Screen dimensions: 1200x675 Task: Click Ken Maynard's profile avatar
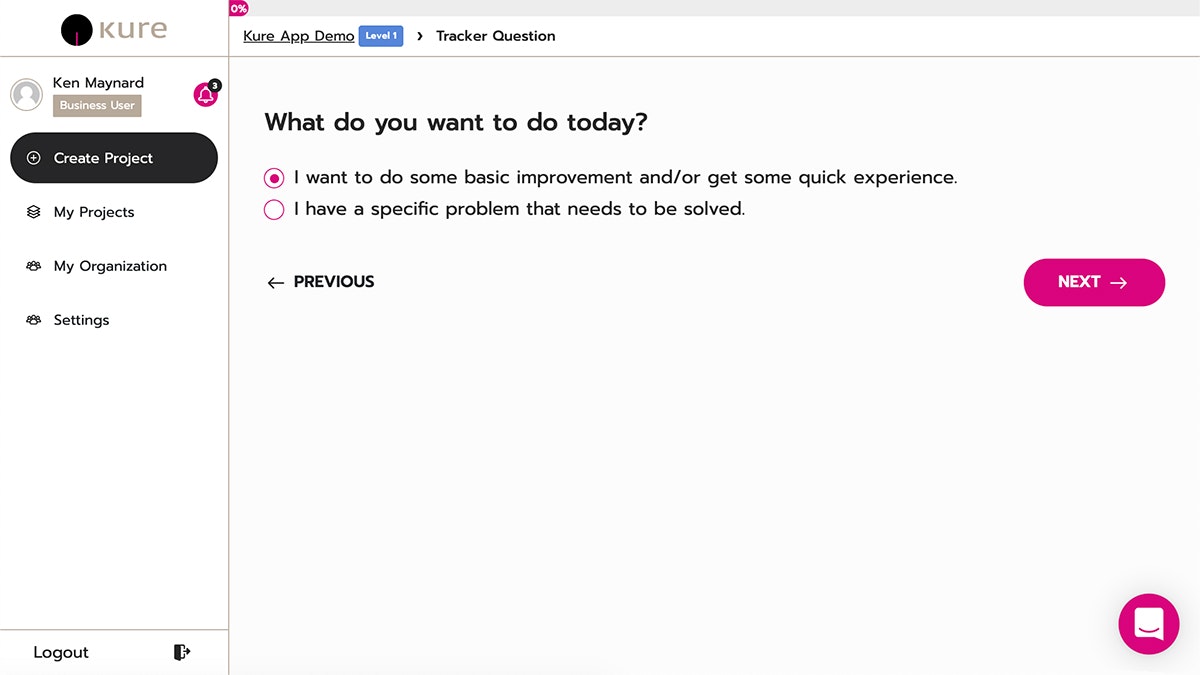(26, 95)
